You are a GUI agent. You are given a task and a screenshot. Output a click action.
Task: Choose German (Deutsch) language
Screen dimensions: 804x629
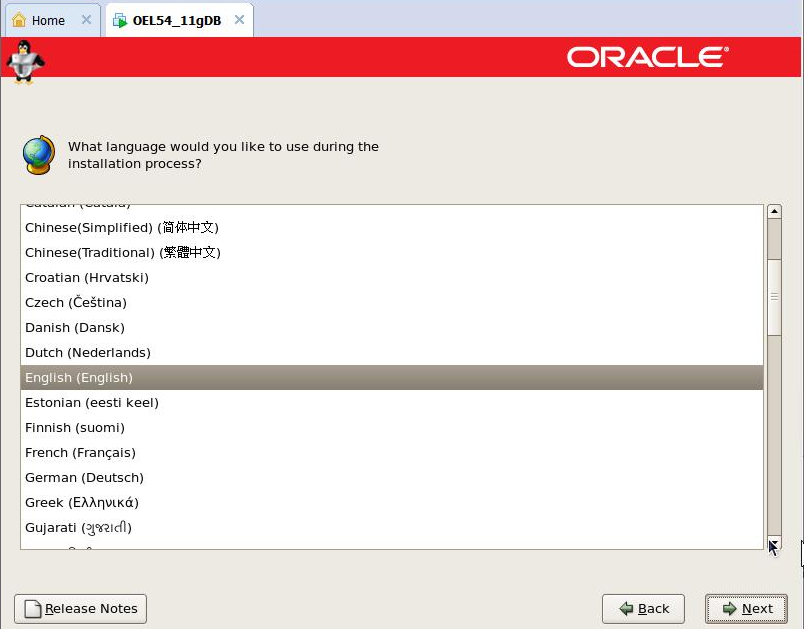(x=392, y=478)
